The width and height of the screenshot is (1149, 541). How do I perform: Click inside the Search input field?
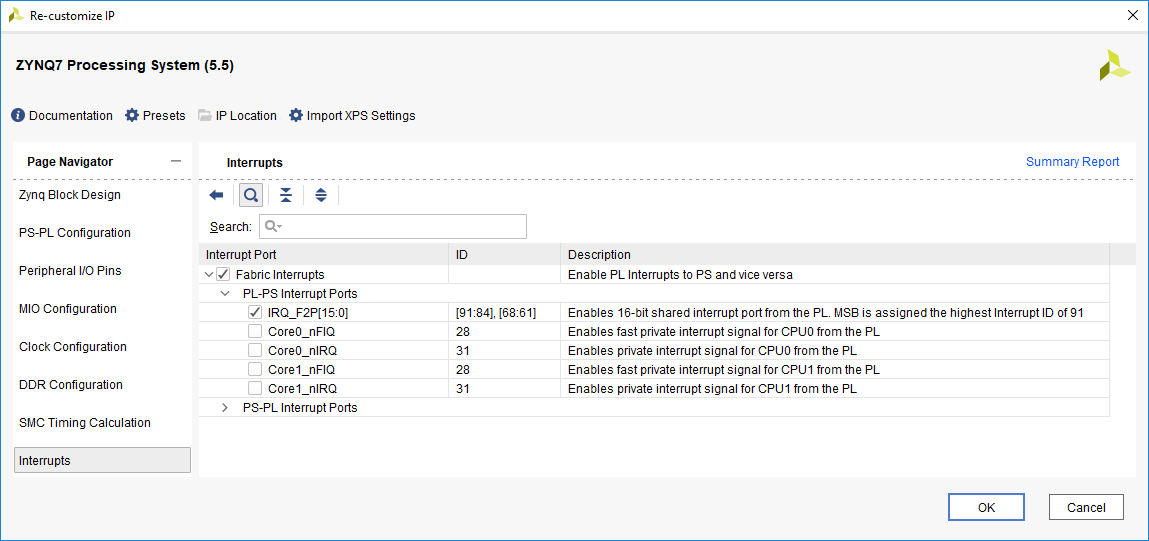click(393, 227)
